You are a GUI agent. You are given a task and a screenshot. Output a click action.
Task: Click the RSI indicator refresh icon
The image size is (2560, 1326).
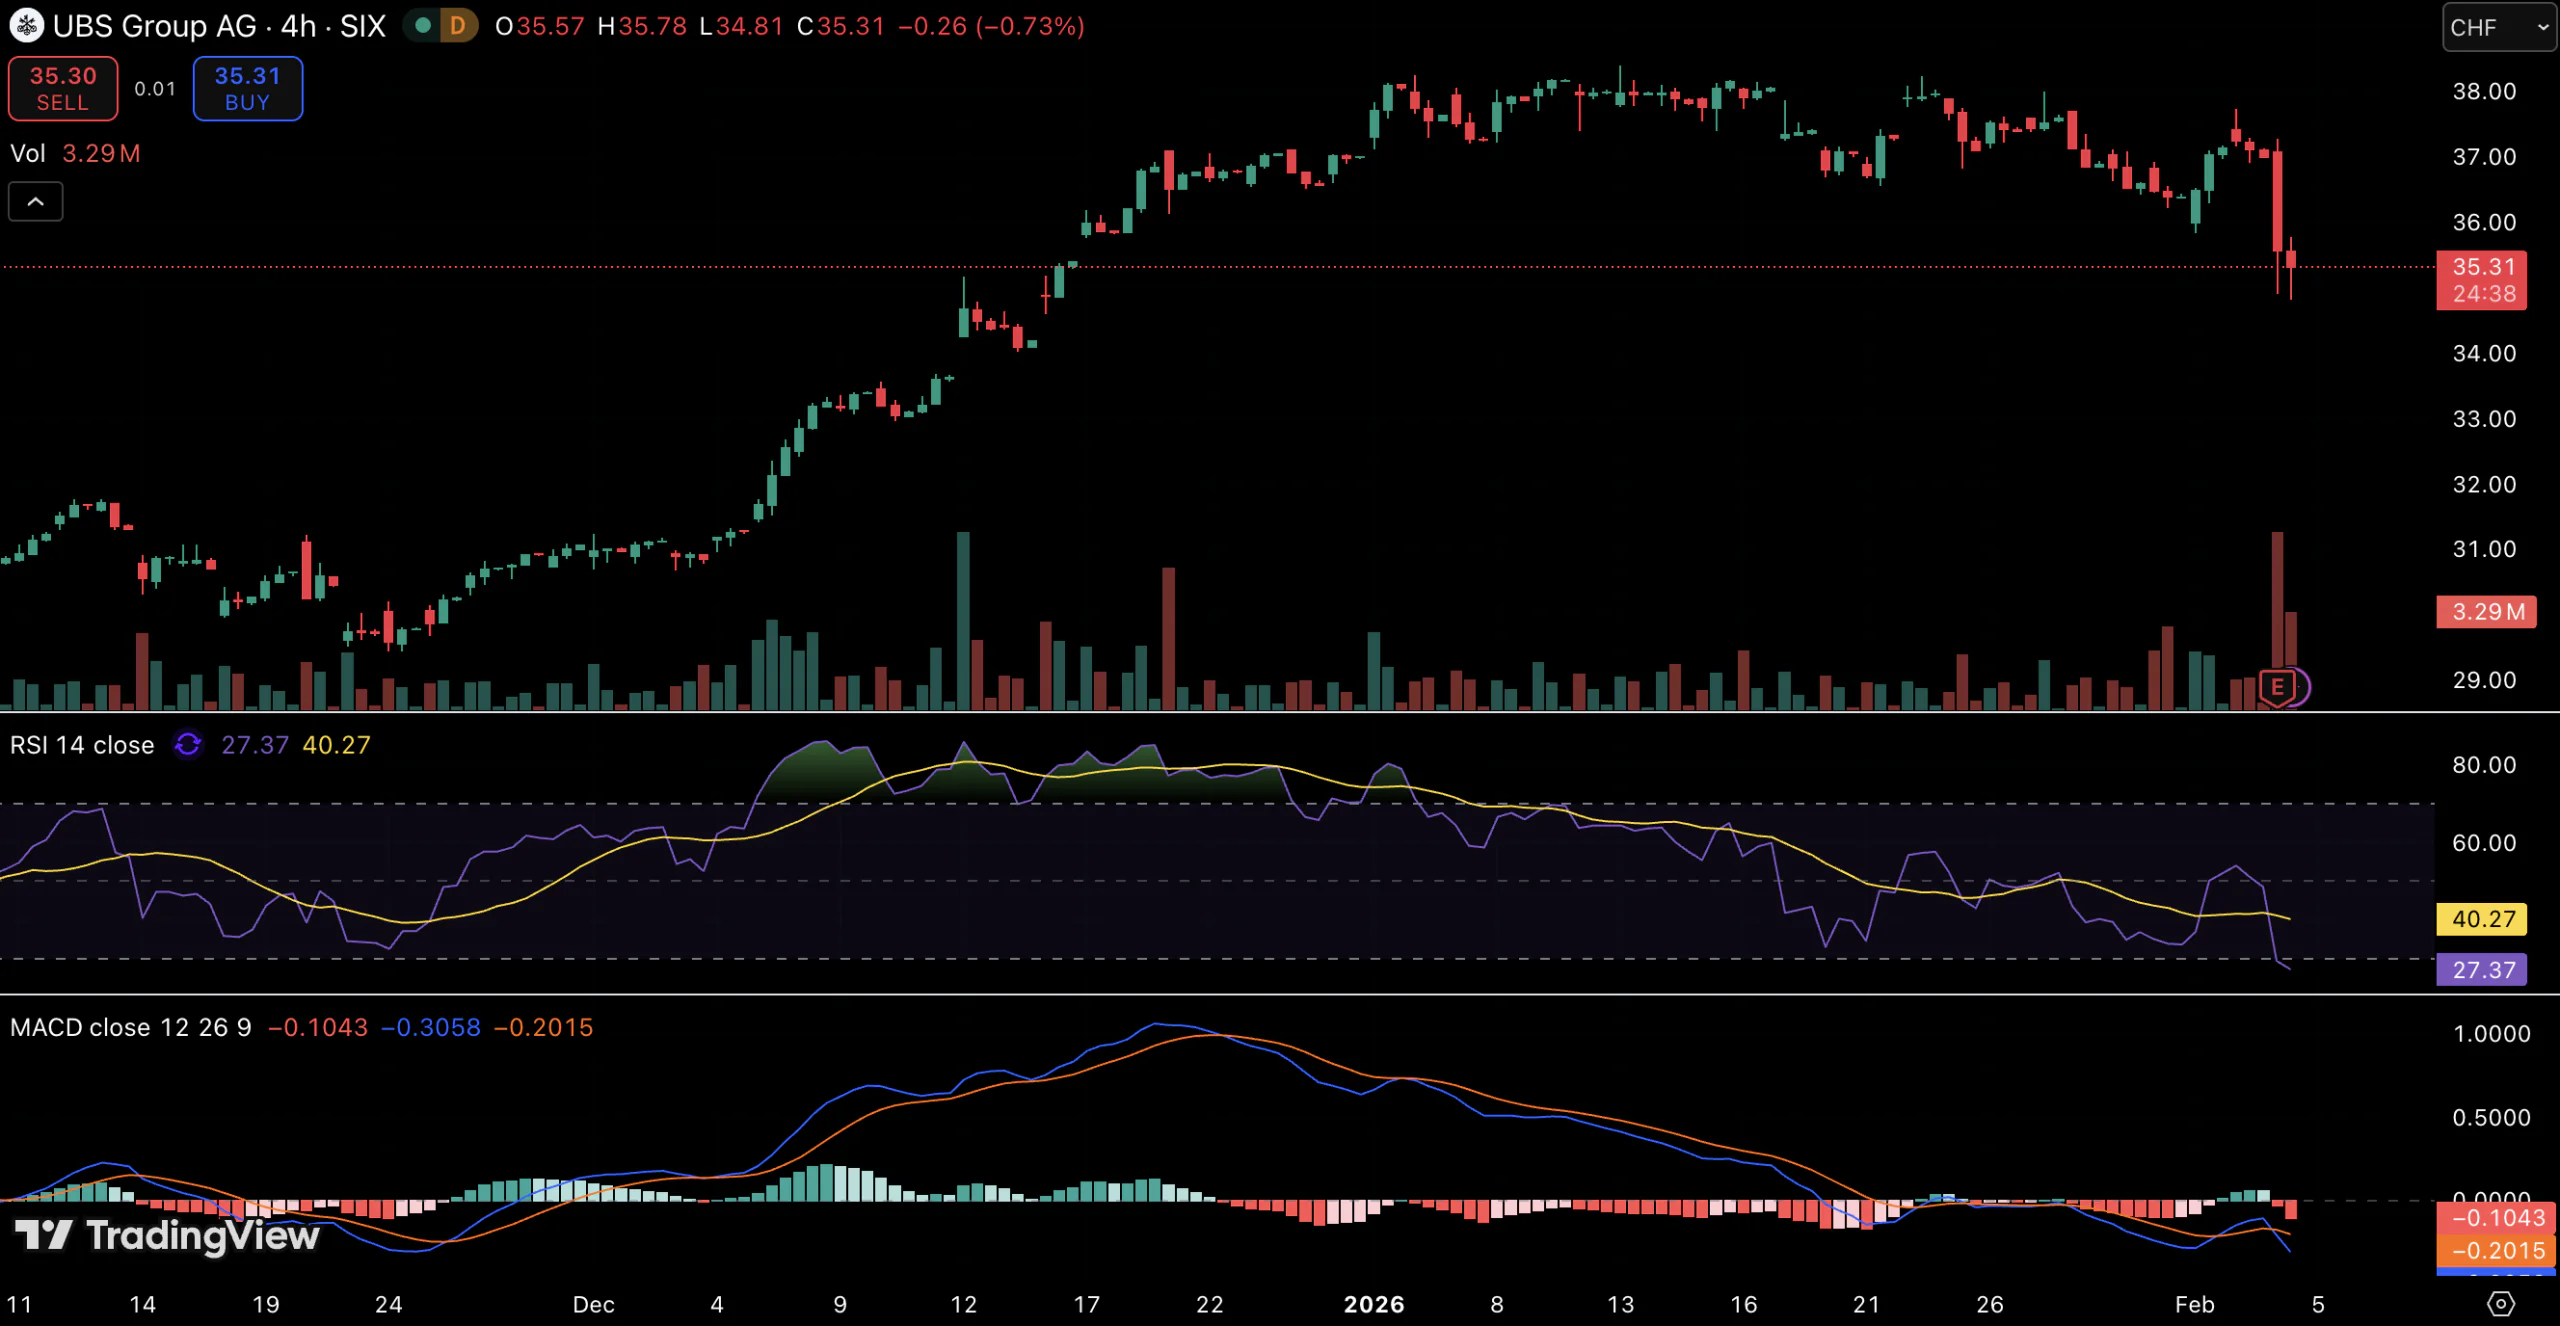click(187, 745)
